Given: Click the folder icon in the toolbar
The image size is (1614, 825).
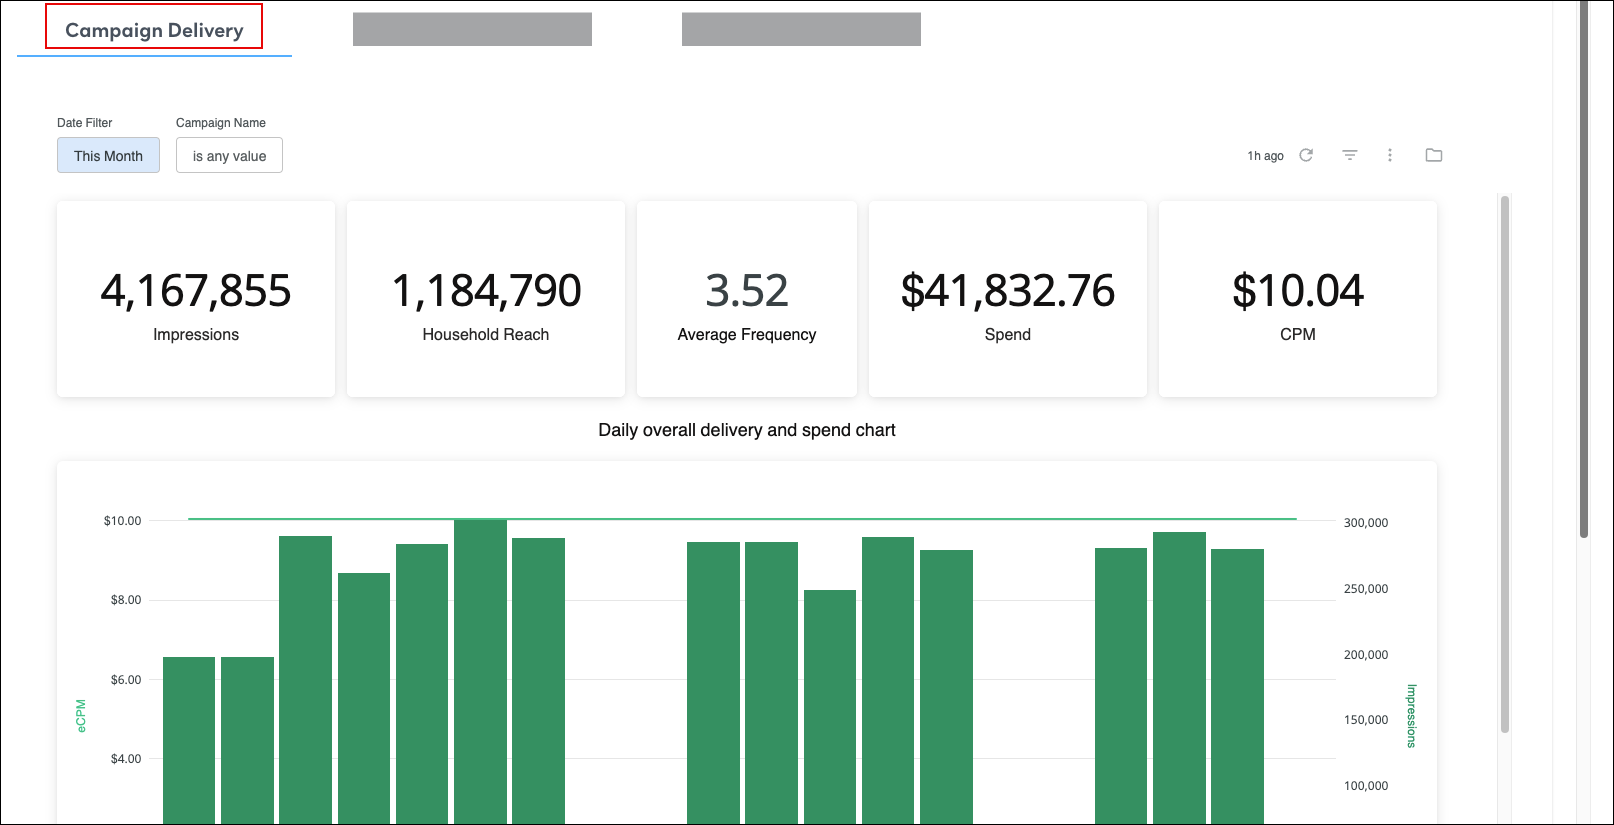Looking at the screenshot, I should (x=1434, y=155).
